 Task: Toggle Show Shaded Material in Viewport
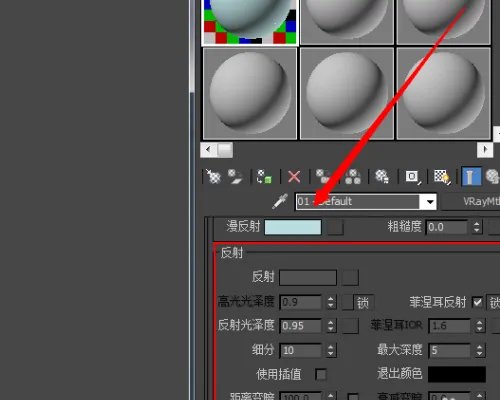pos(442,176)
